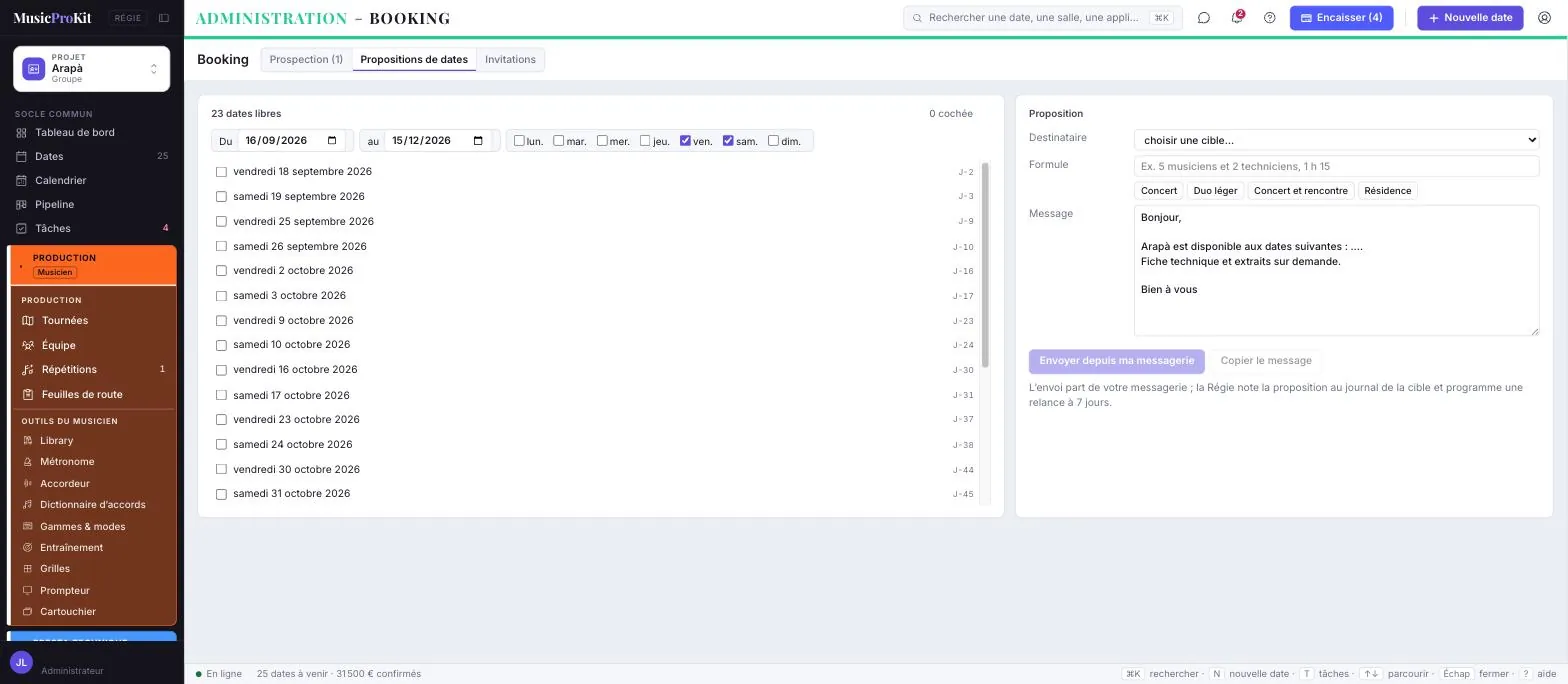Screen dimensions: 1568x684
Task: Click the Prompteur icon
Action: pyautogui.click(x=28, y=591)
